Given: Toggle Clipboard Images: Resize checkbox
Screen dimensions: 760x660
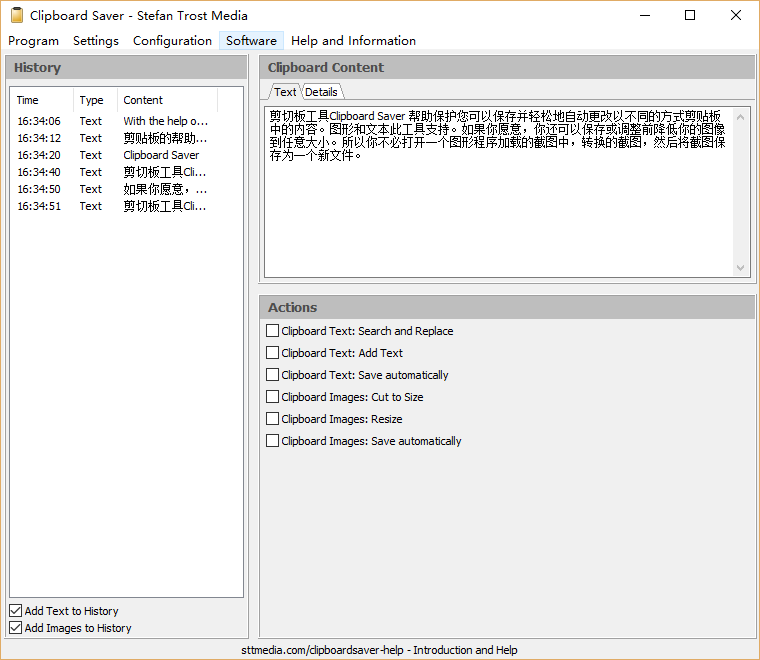Looking at the screenshot, I should pyautogui.click(x=273, y=419).
